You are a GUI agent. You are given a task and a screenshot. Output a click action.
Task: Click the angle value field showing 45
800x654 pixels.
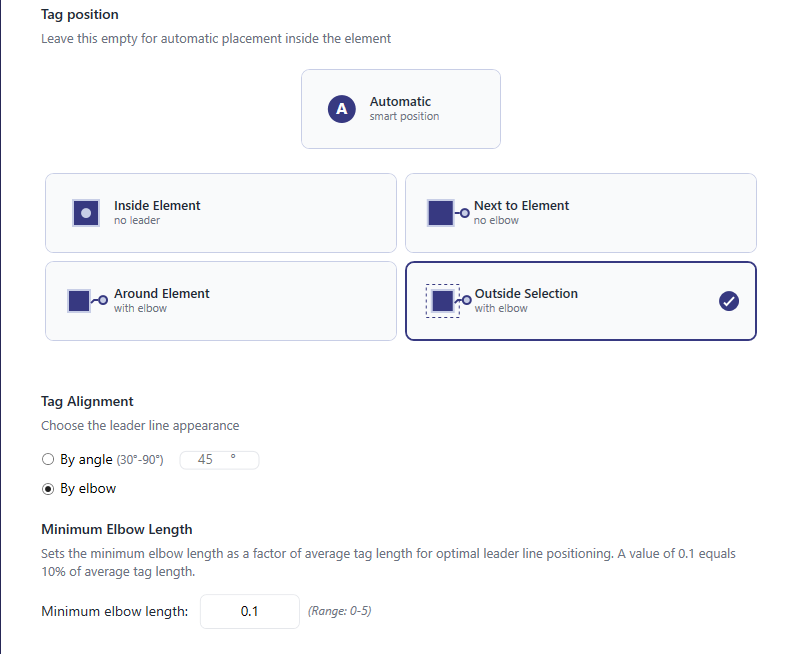(x=219, y=460)
